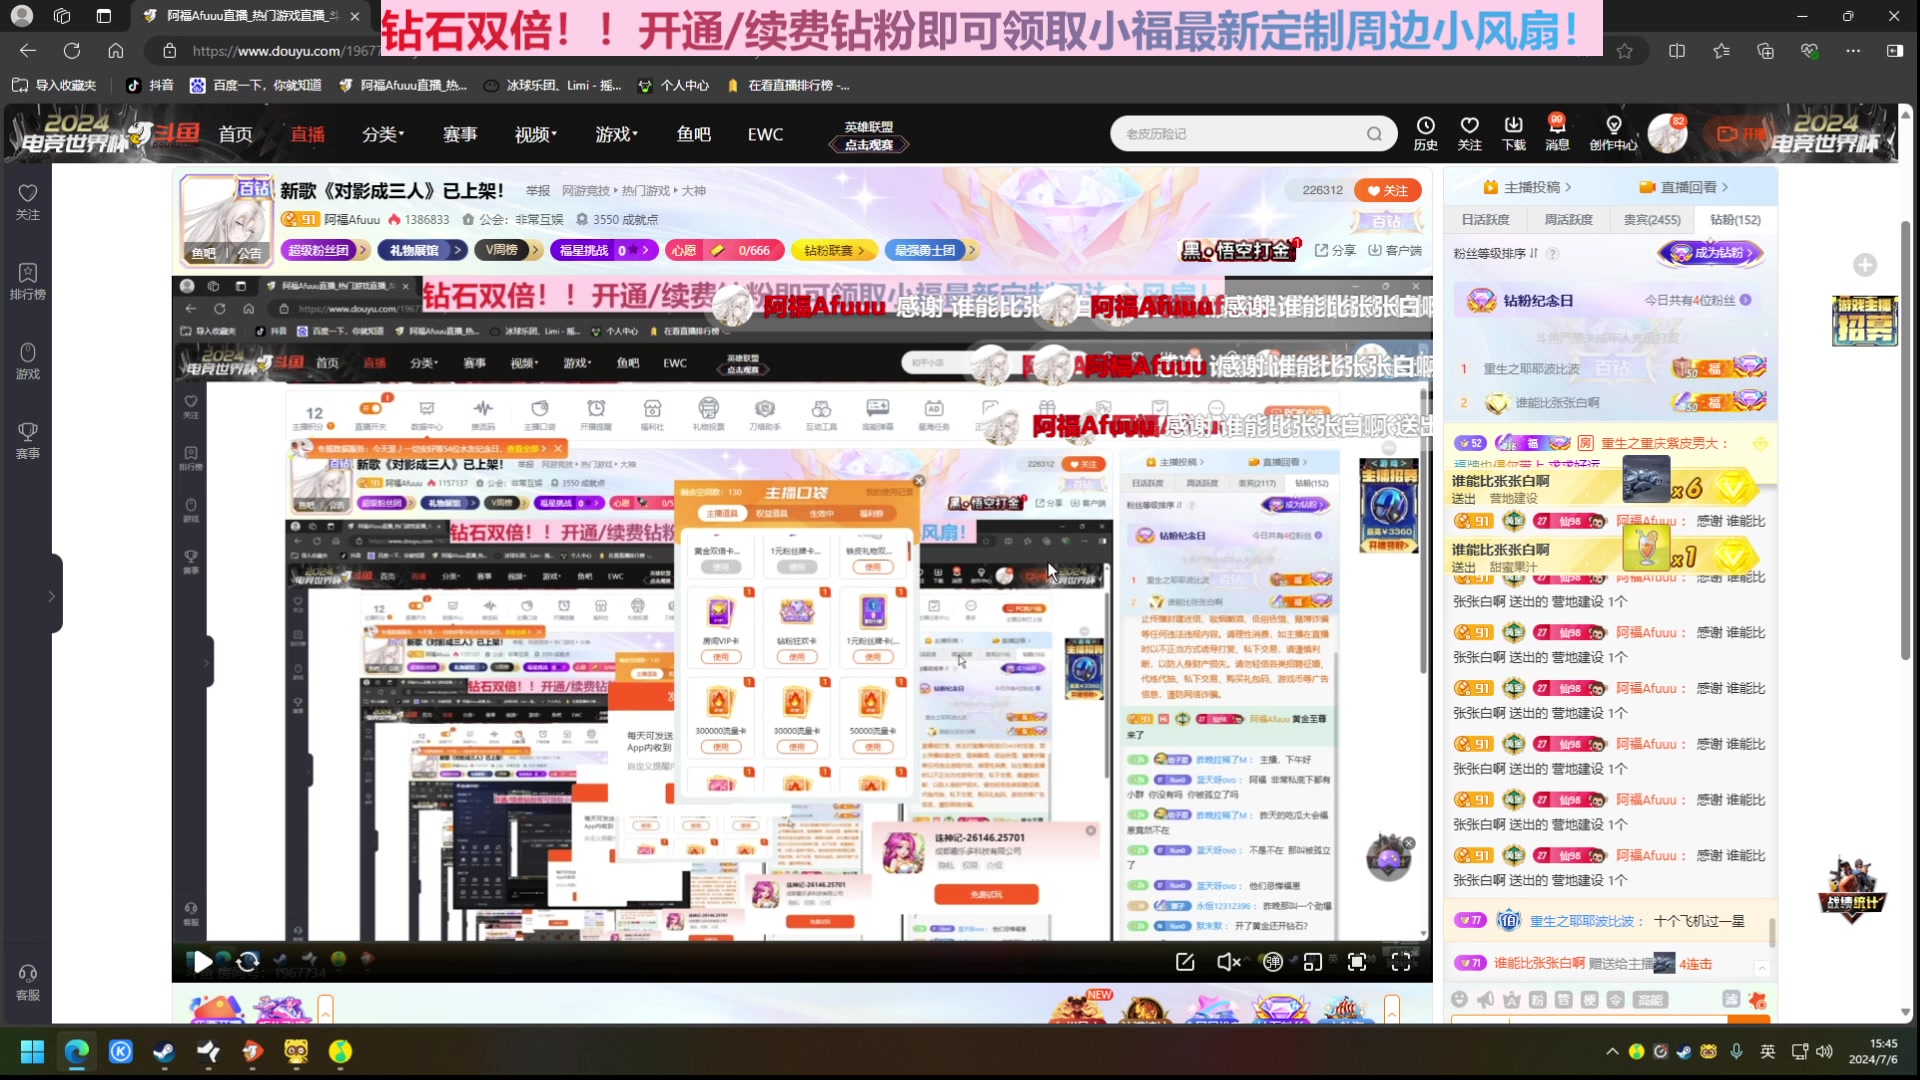Reload the stream in the player bar
Image resolution: width=1920 pixels, height=1080 pixels.
[248, 962]
